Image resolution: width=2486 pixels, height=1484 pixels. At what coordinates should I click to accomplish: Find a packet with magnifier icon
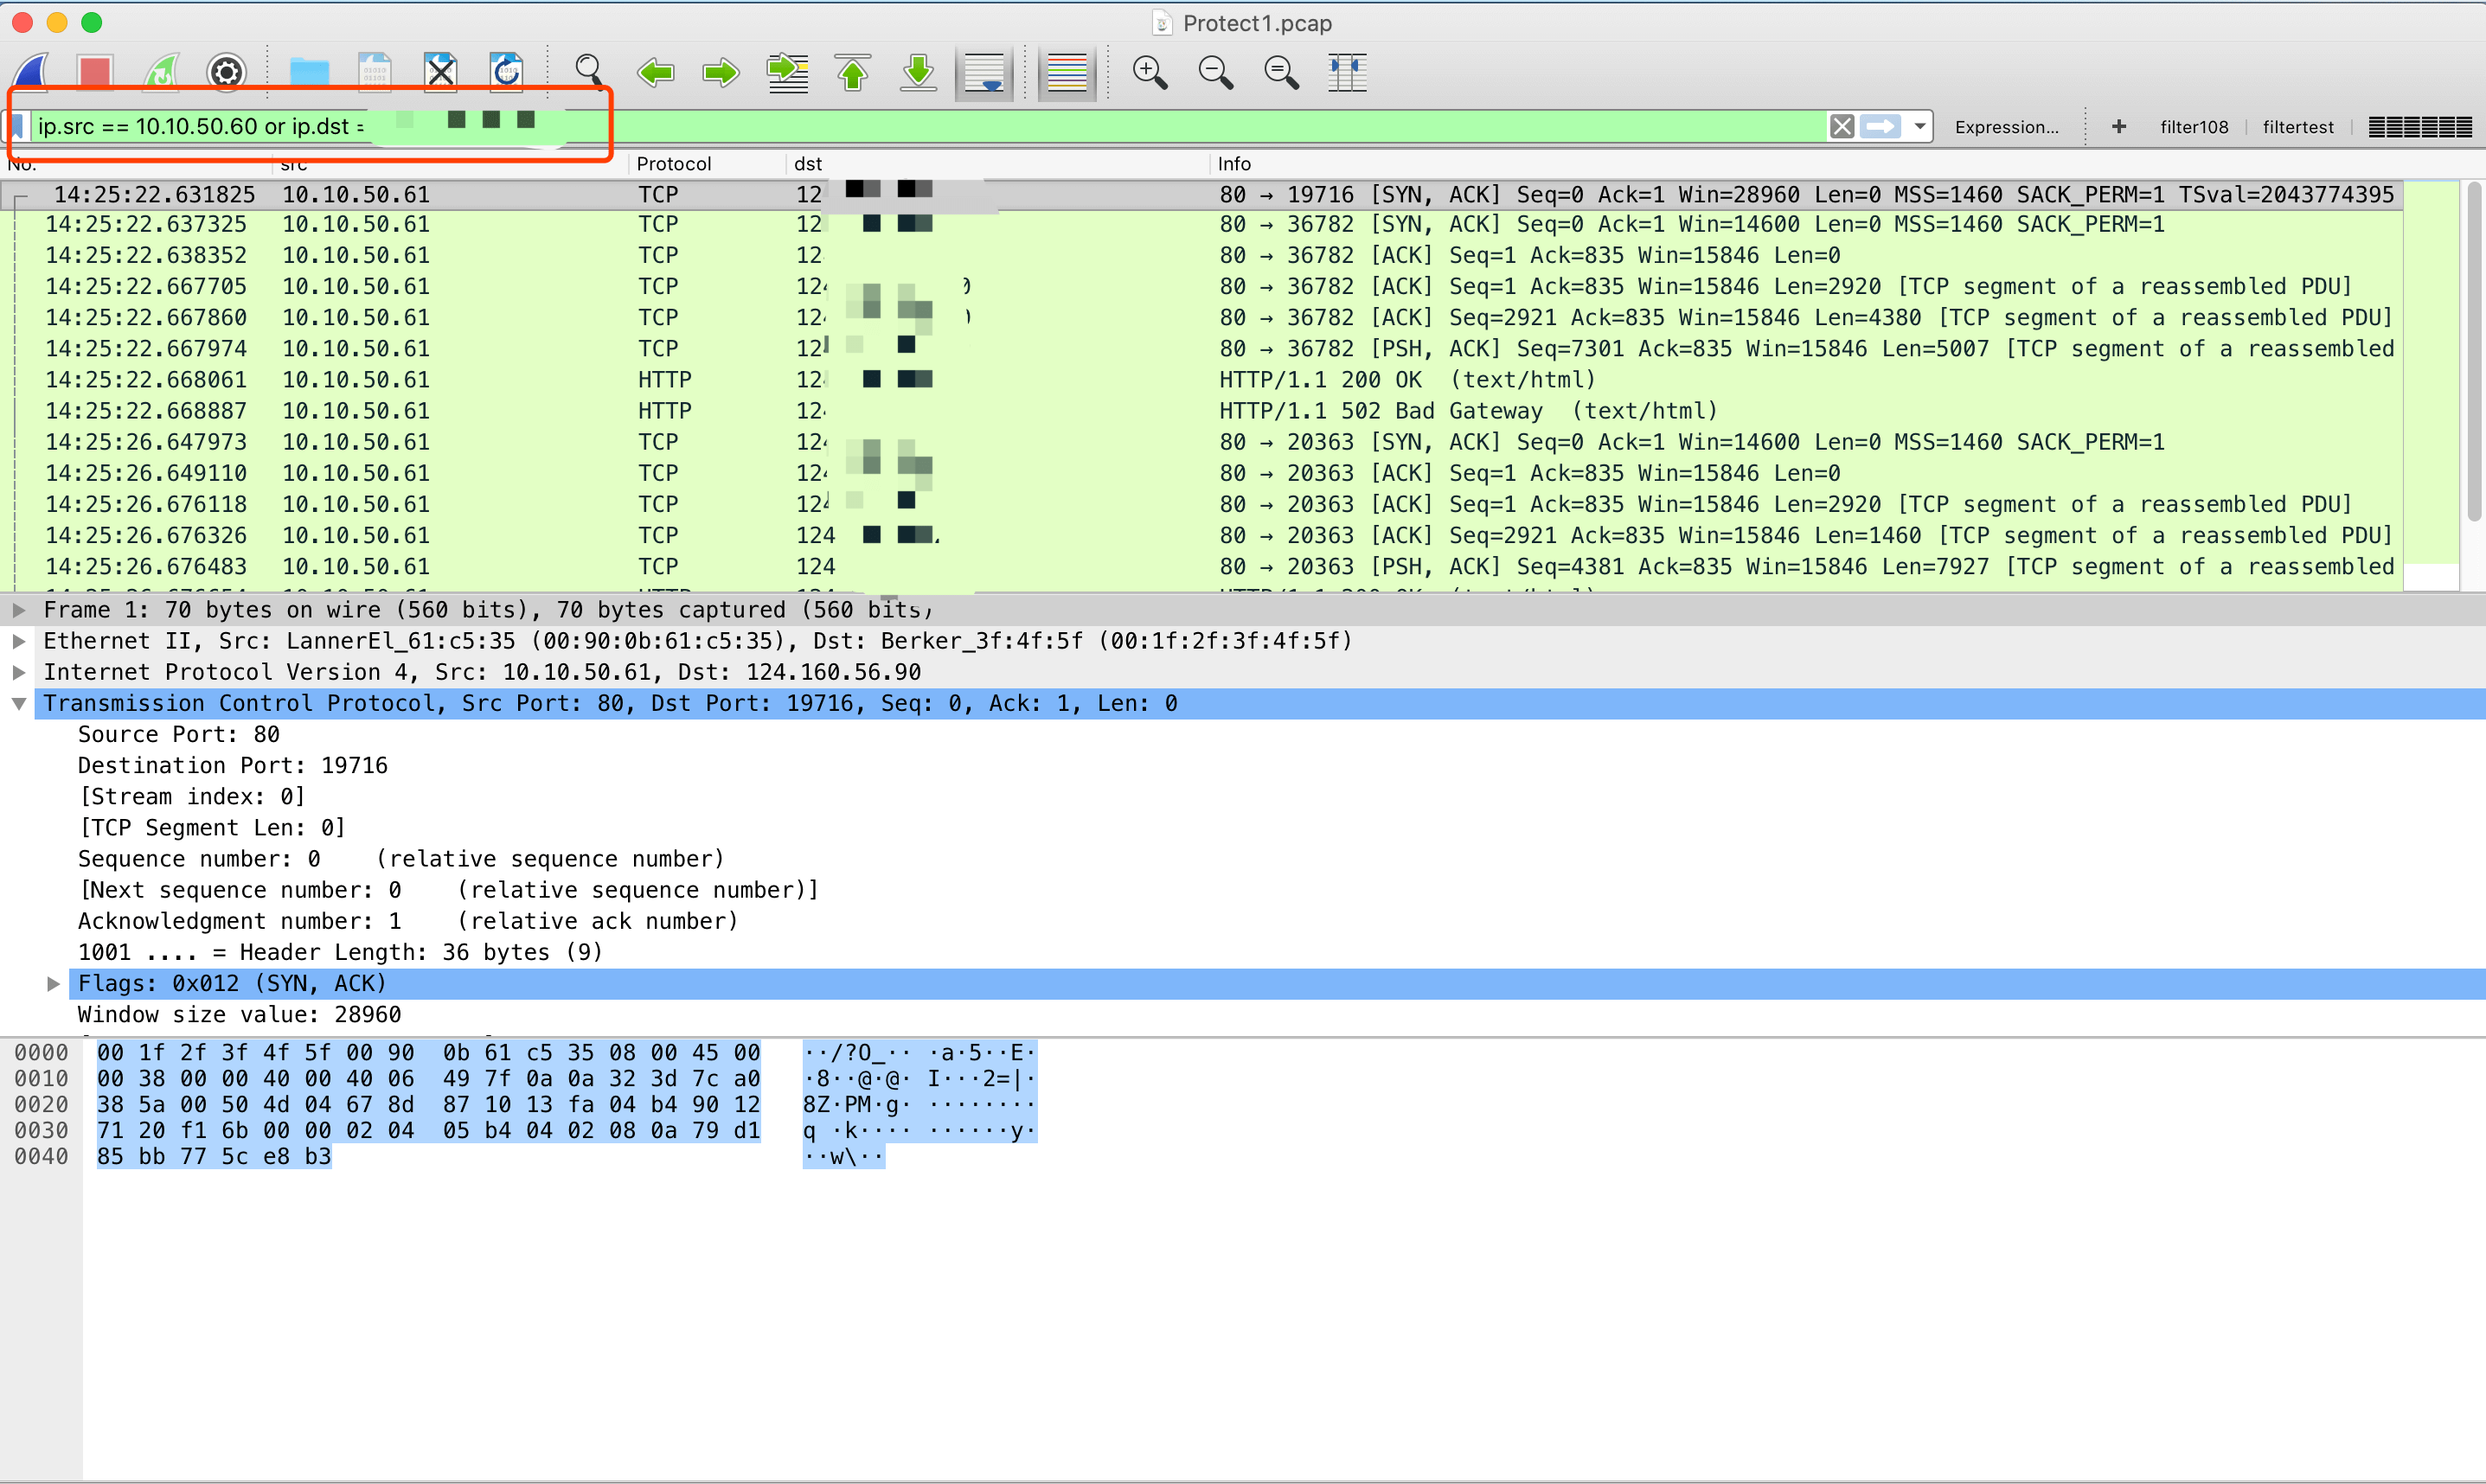click(589, 71)
